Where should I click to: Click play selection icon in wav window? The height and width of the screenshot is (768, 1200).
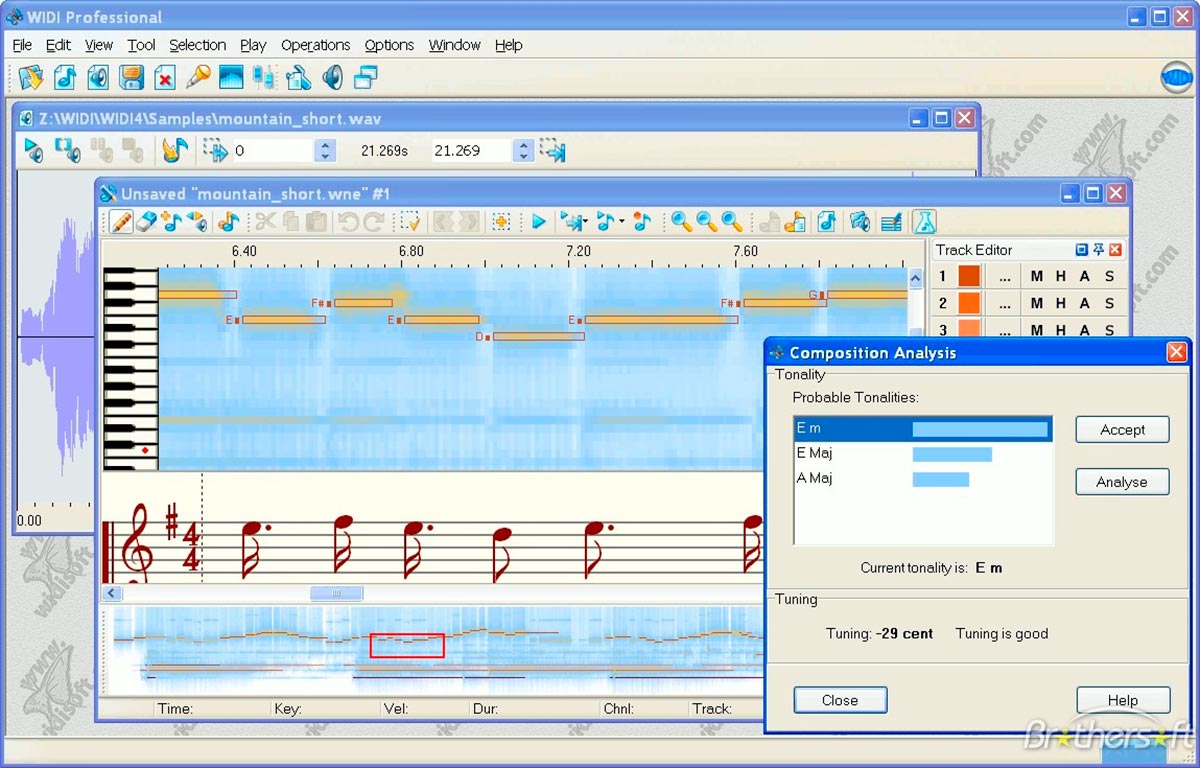pos(67,150)
